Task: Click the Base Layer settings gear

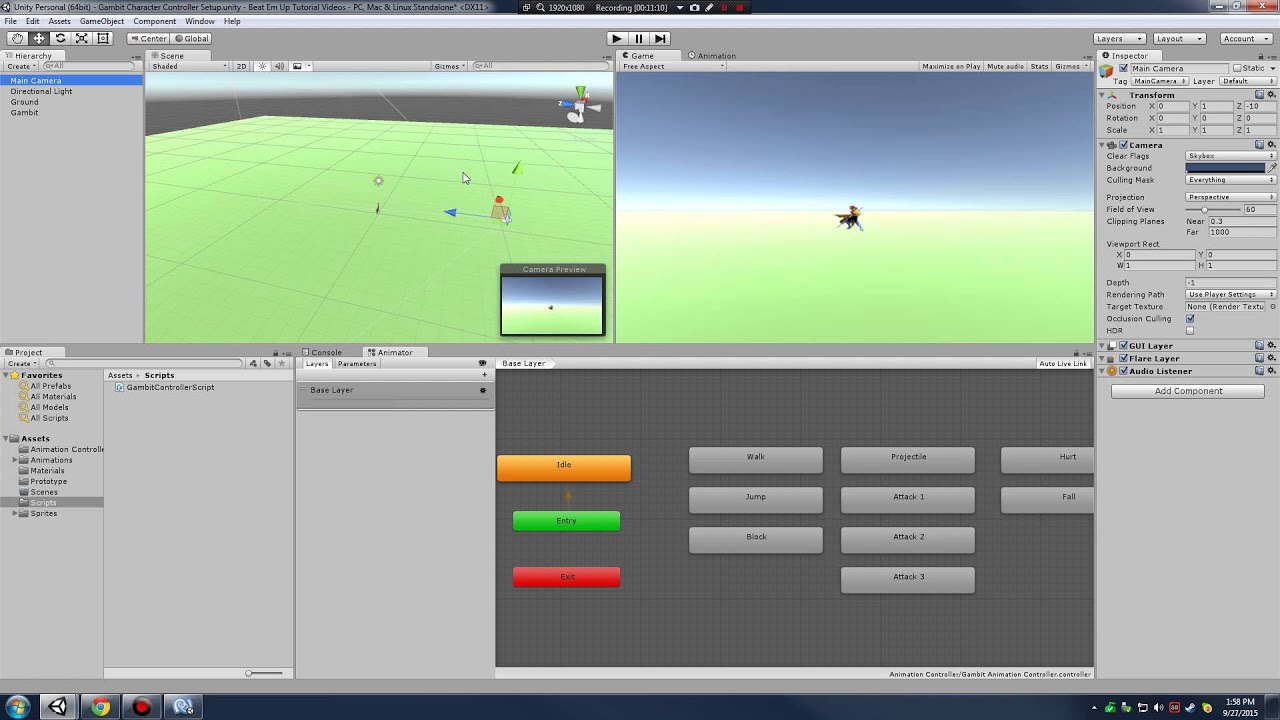Action: [x=483, y=390]
